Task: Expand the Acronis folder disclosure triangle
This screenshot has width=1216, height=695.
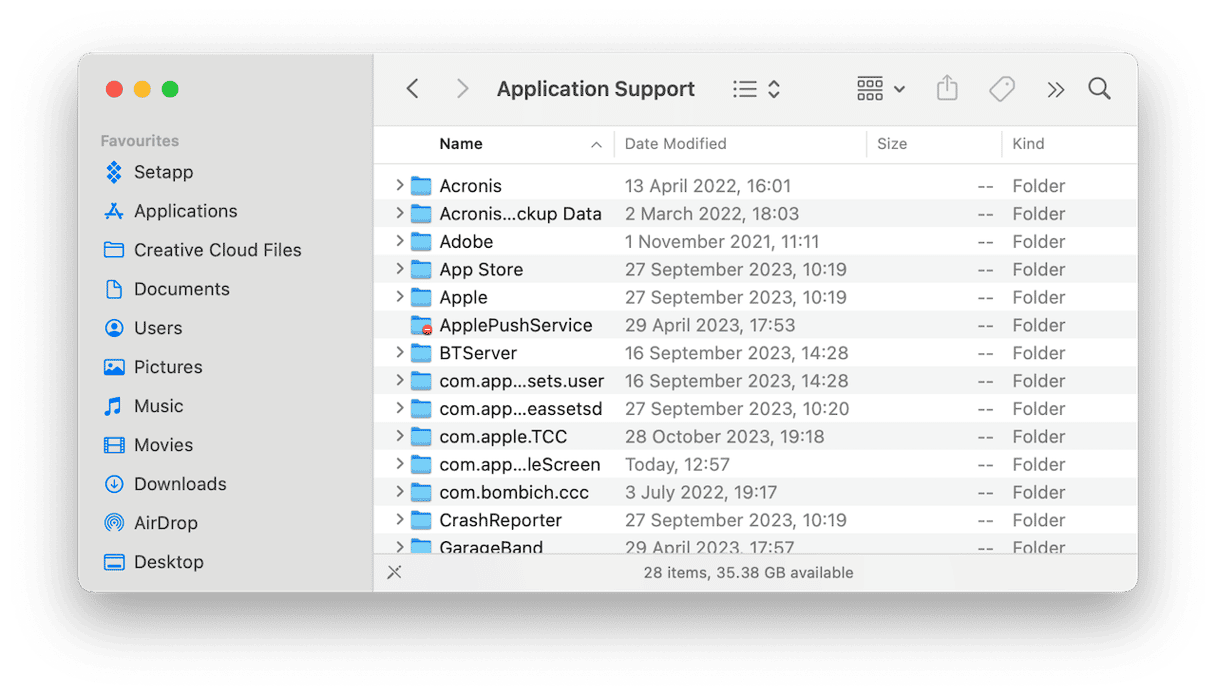Action: coord(399,185)
